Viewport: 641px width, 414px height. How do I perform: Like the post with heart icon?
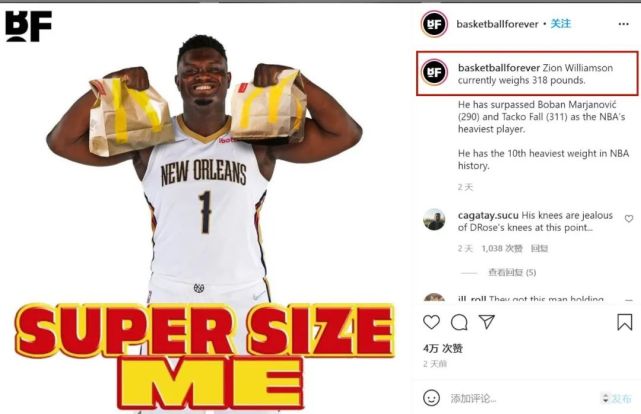(431, 322)
